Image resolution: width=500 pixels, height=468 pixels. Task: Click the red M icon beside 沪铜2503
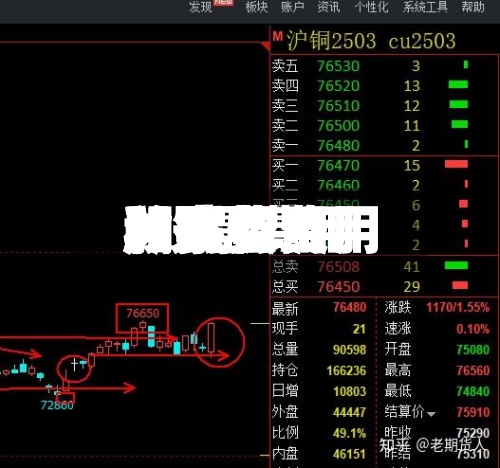pos(278,36)
